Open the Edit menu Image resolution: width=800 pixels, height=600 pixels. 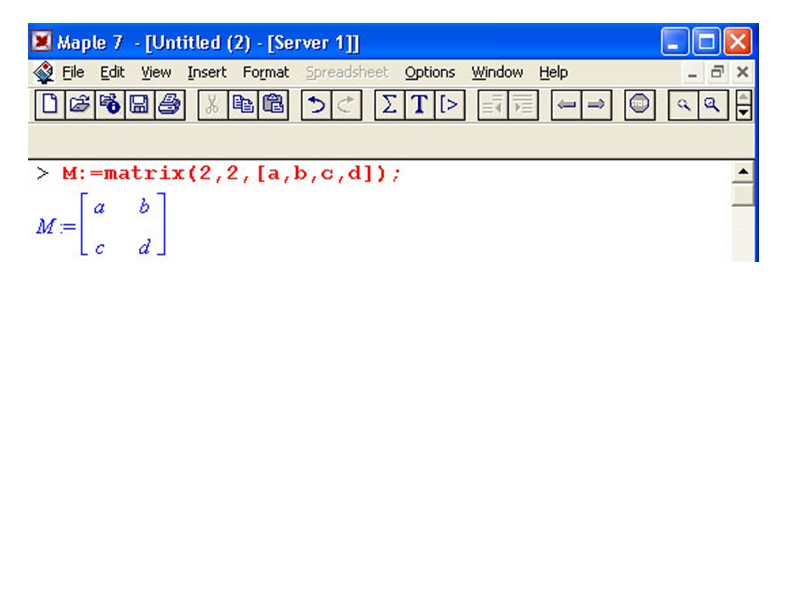point(112,72)
